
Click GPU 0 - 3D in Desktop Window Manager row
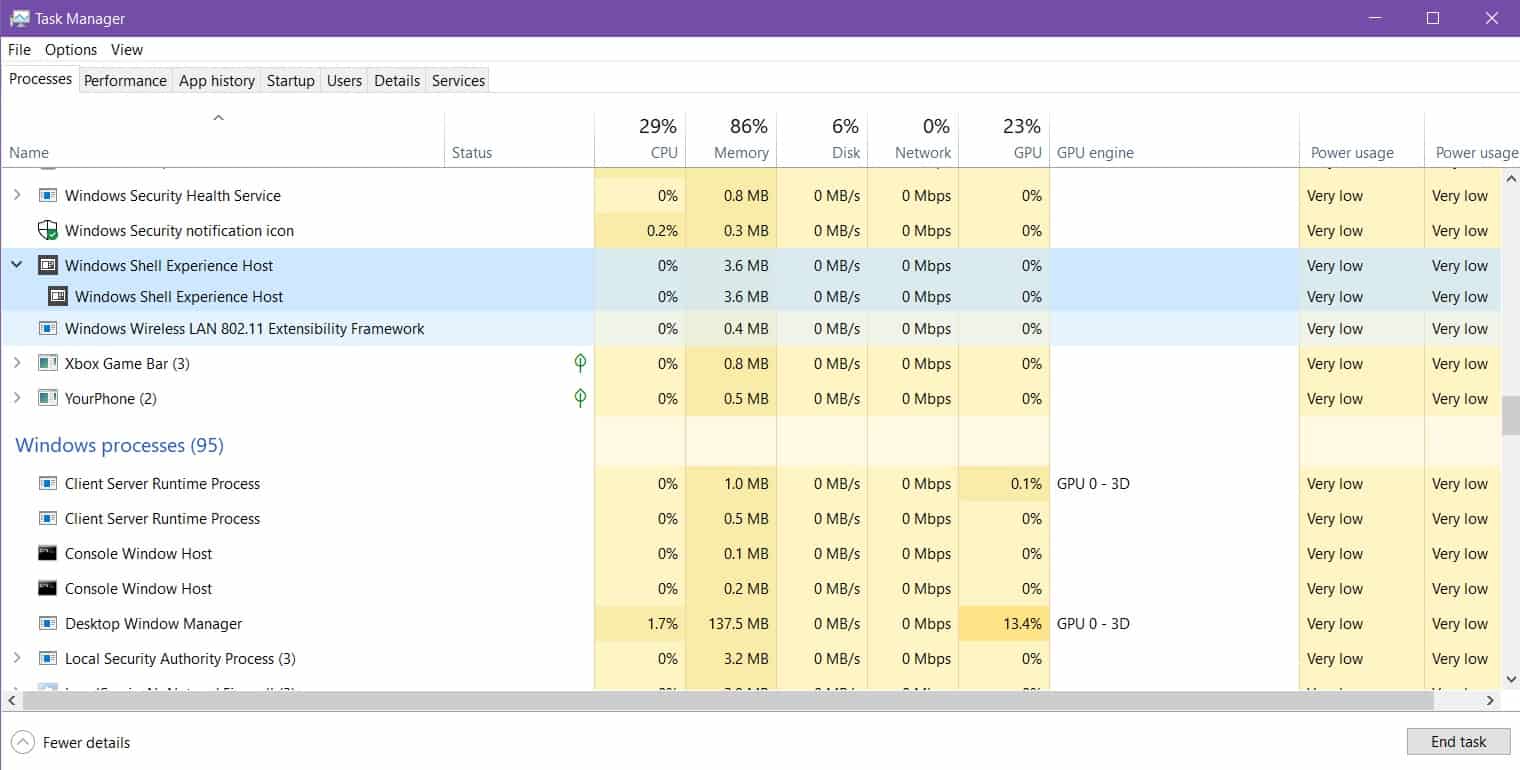click(x=1093, y=624)
